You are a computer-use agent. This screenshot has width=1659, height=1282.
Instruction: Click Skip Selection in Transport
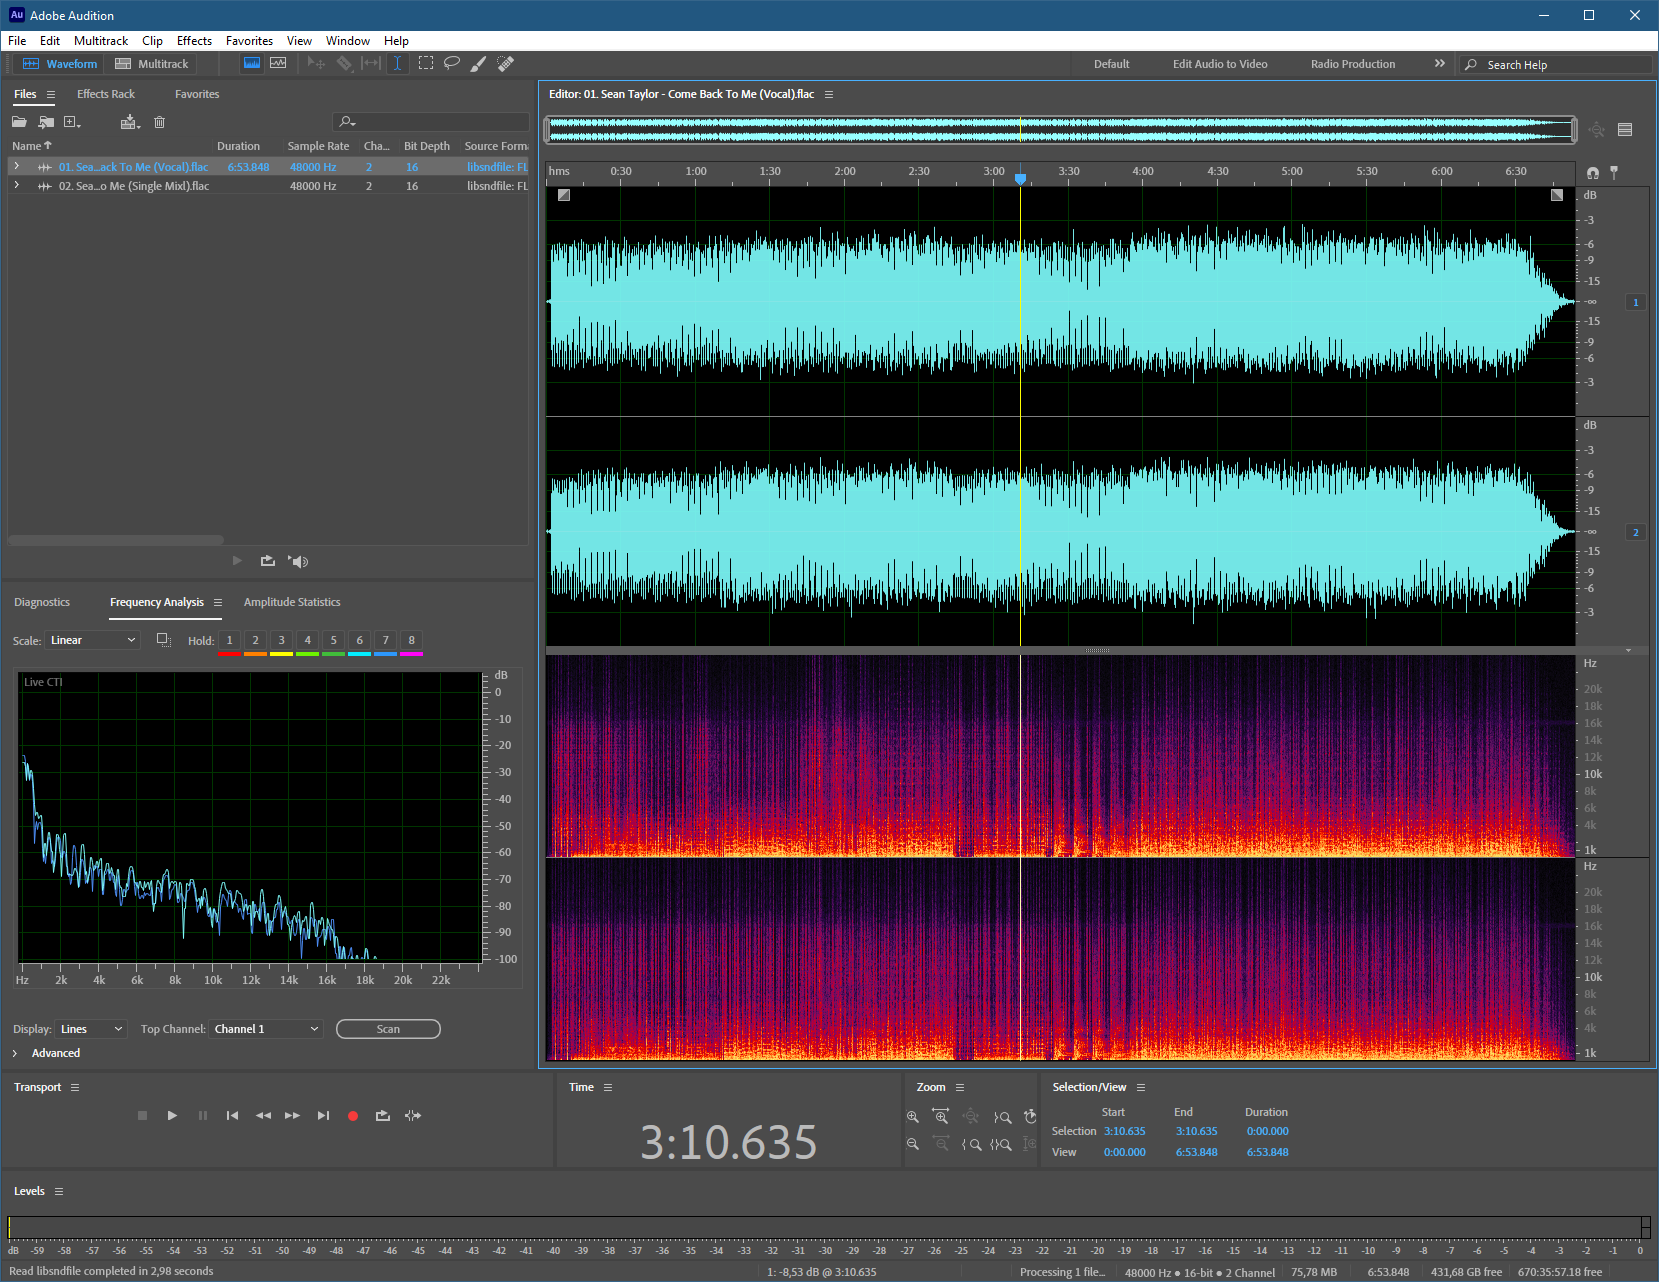click(x=413, y=1116)
